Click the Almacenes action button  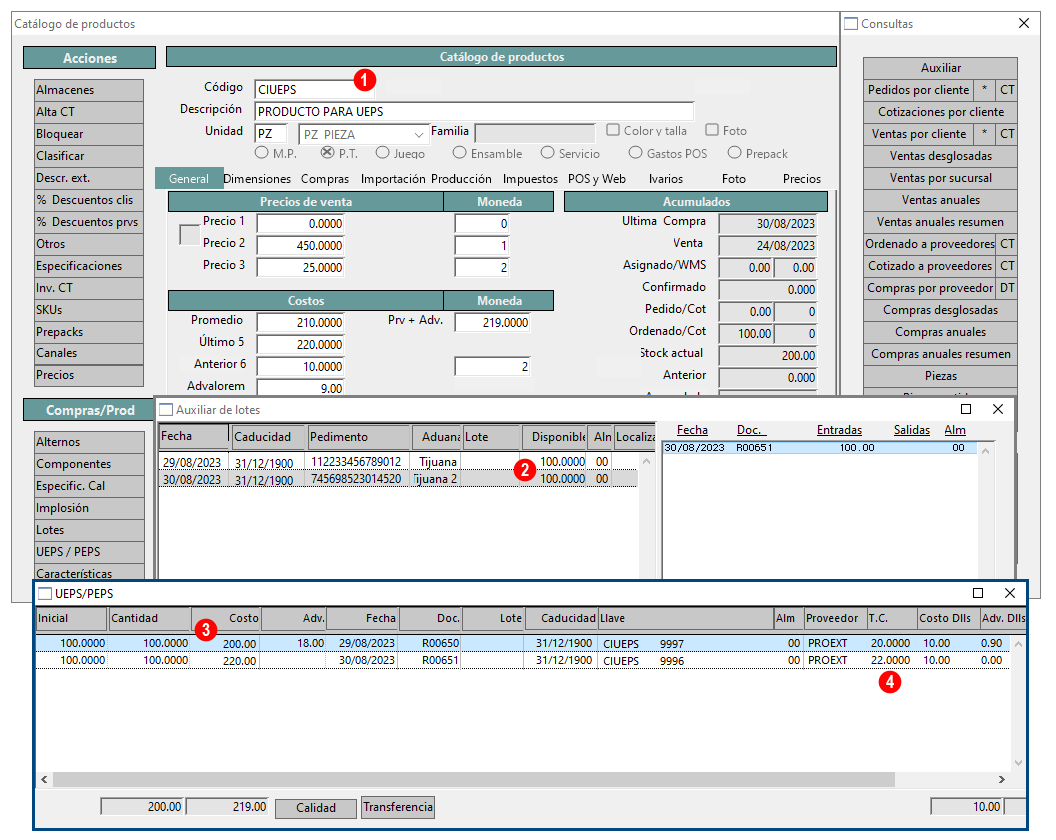89,90
